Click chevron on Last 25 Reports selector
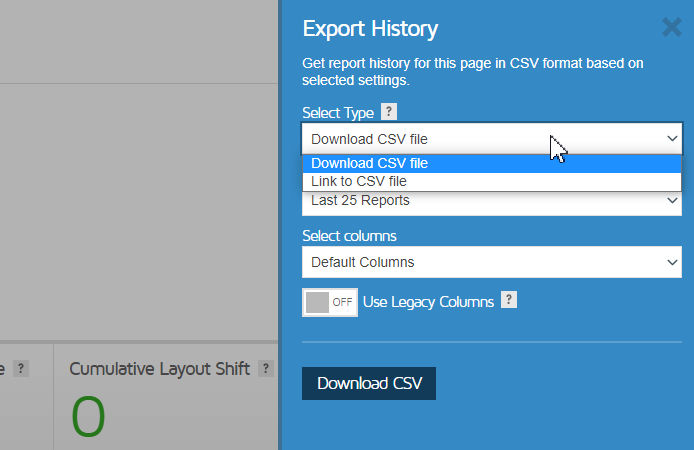This screenshot has width=694, height=450. [x=672, y=201]
